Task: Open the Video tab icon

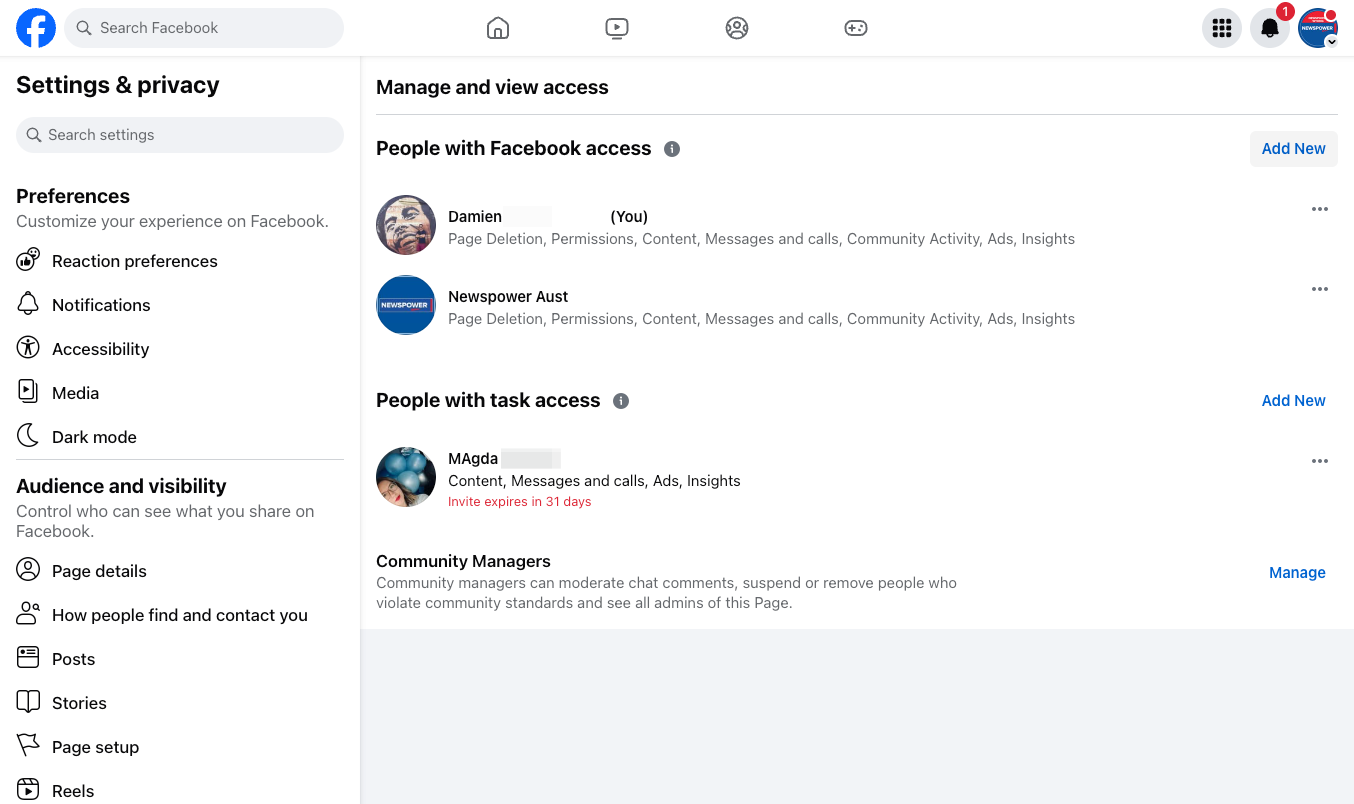Action: coord(617,28)
